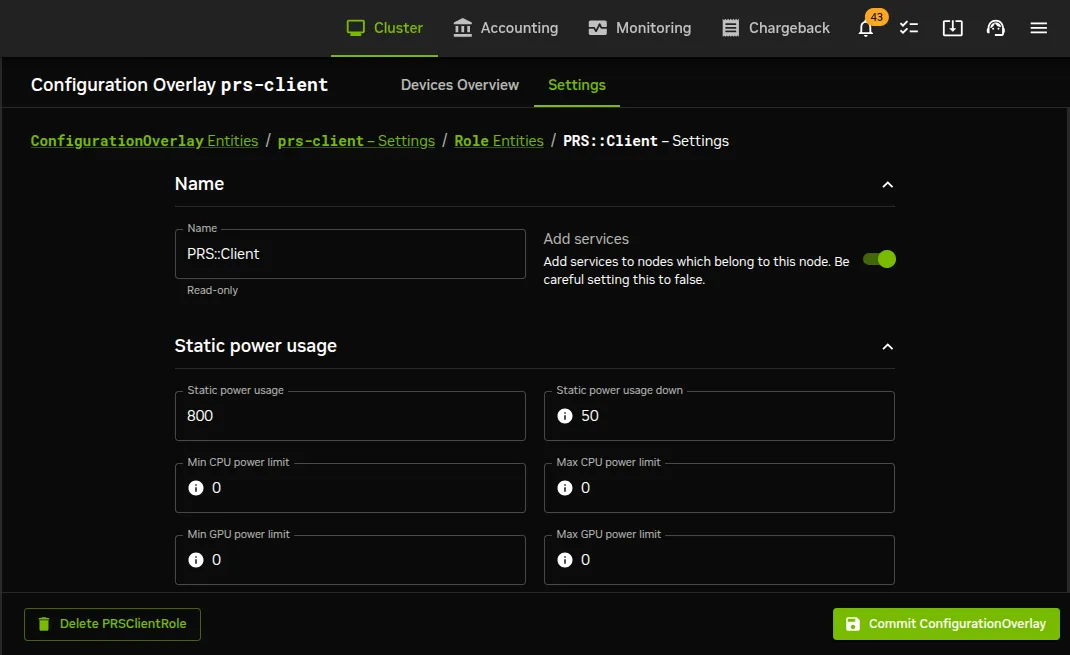Click info icon for Min GPU power limit
1070x655 pixels.
click(x=196, y=560)
